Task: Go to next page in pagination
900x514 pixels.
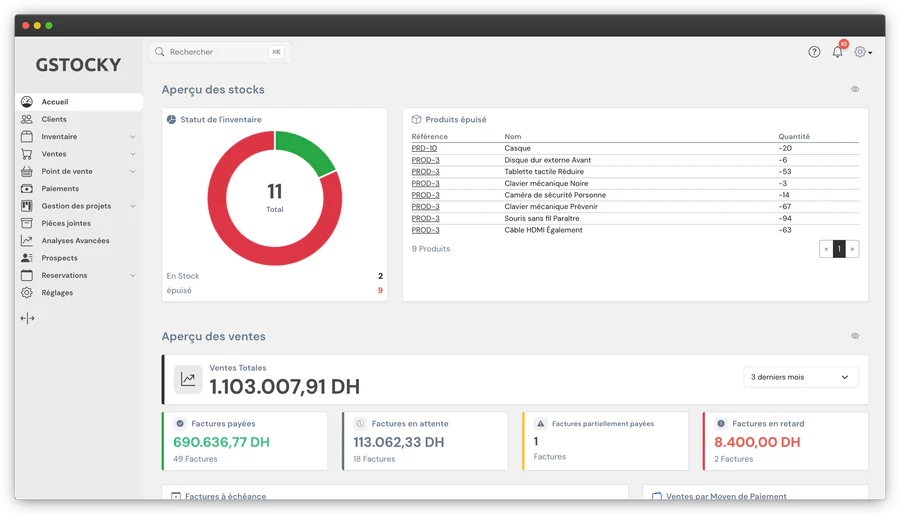Action: [x=852, y=249]
